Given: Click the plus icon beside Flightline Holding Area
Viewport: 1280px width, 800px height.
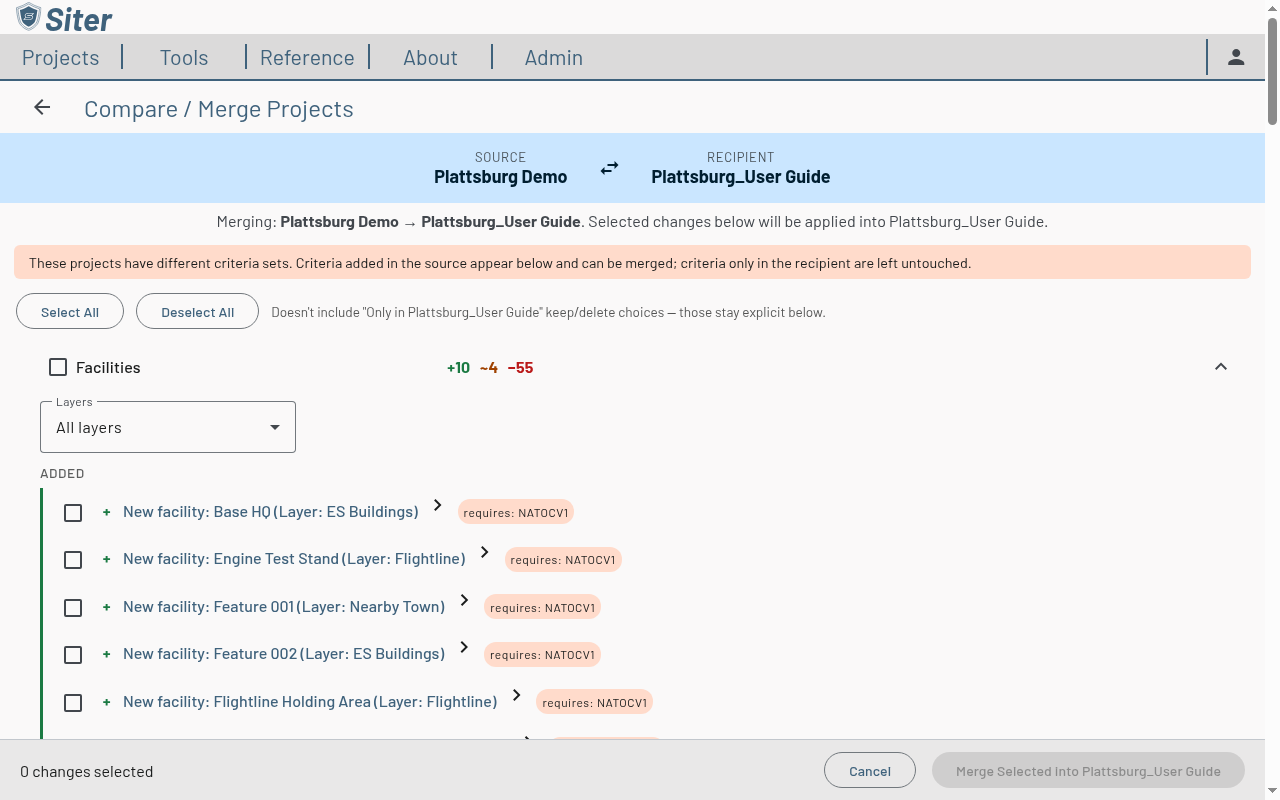Looking at the screenshot, I should [x=107, y=702].
